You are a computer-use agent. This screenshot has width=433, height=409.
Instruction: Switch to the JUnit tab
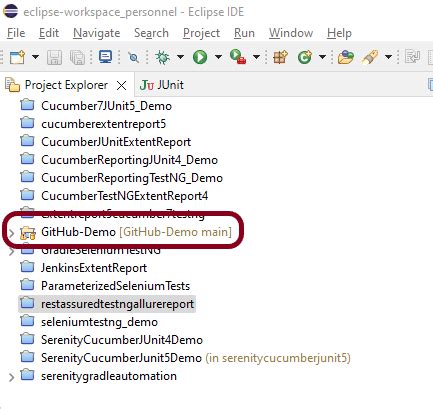pos(170,85)
